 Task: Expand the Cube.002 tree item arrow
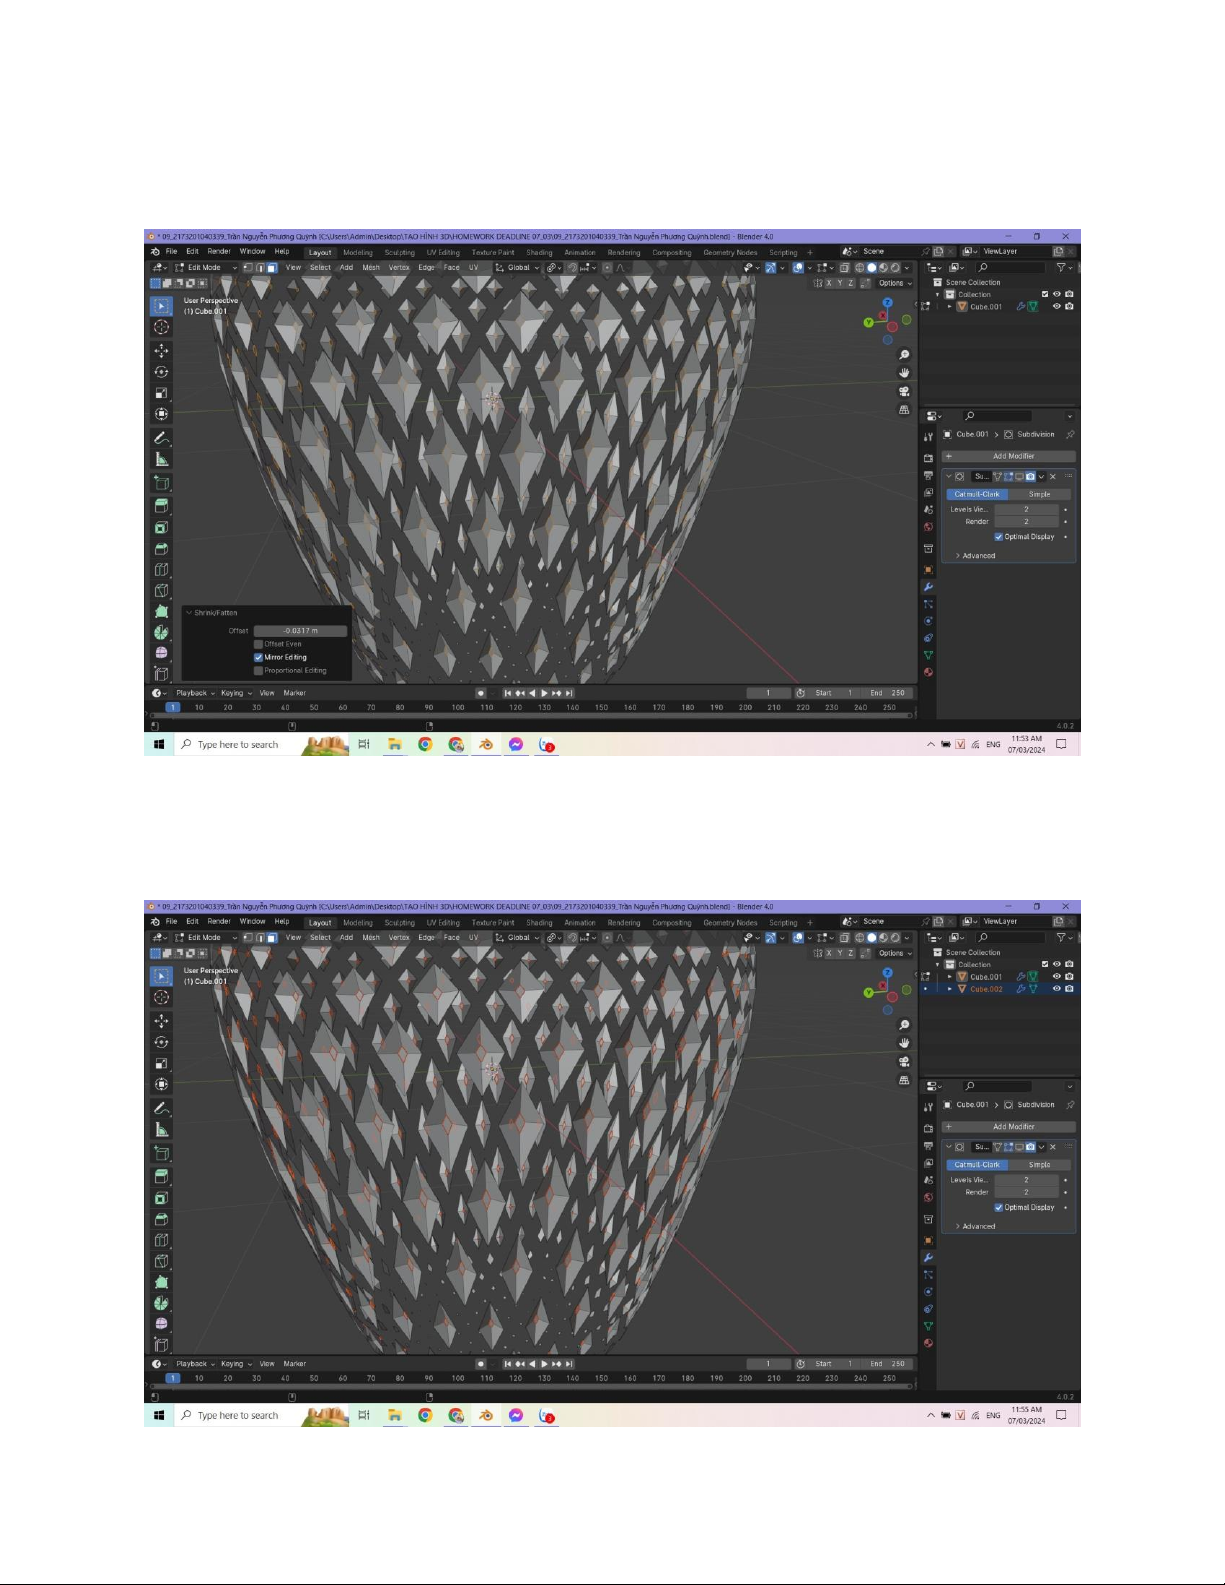pyautogui.click(x=950, y=989)
